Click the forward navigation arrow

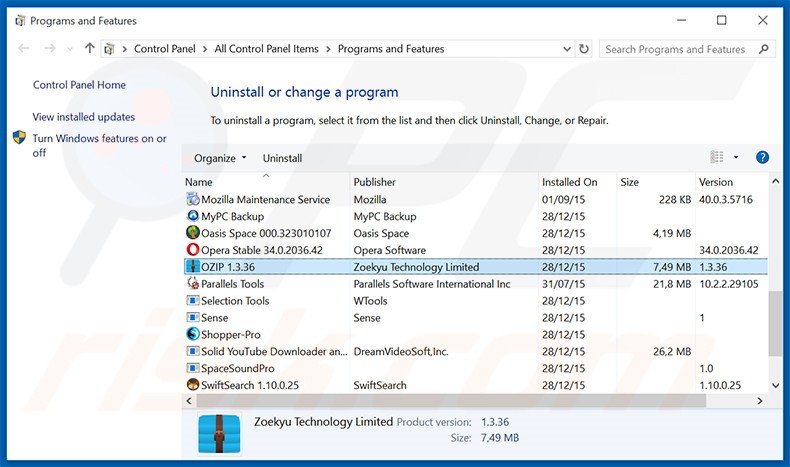click(49, 48)
